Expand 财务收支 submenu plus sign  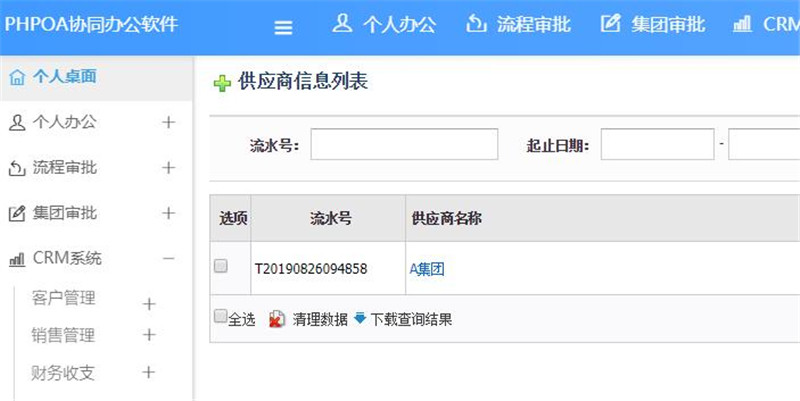[148, 372]
